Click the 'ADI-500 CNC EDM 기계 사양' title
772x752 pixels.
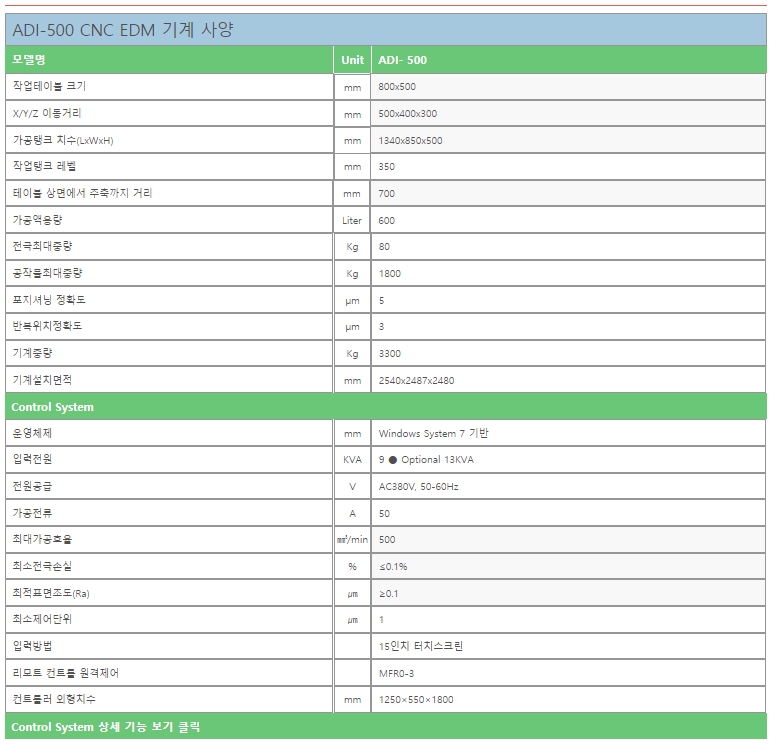coord(122,30)
